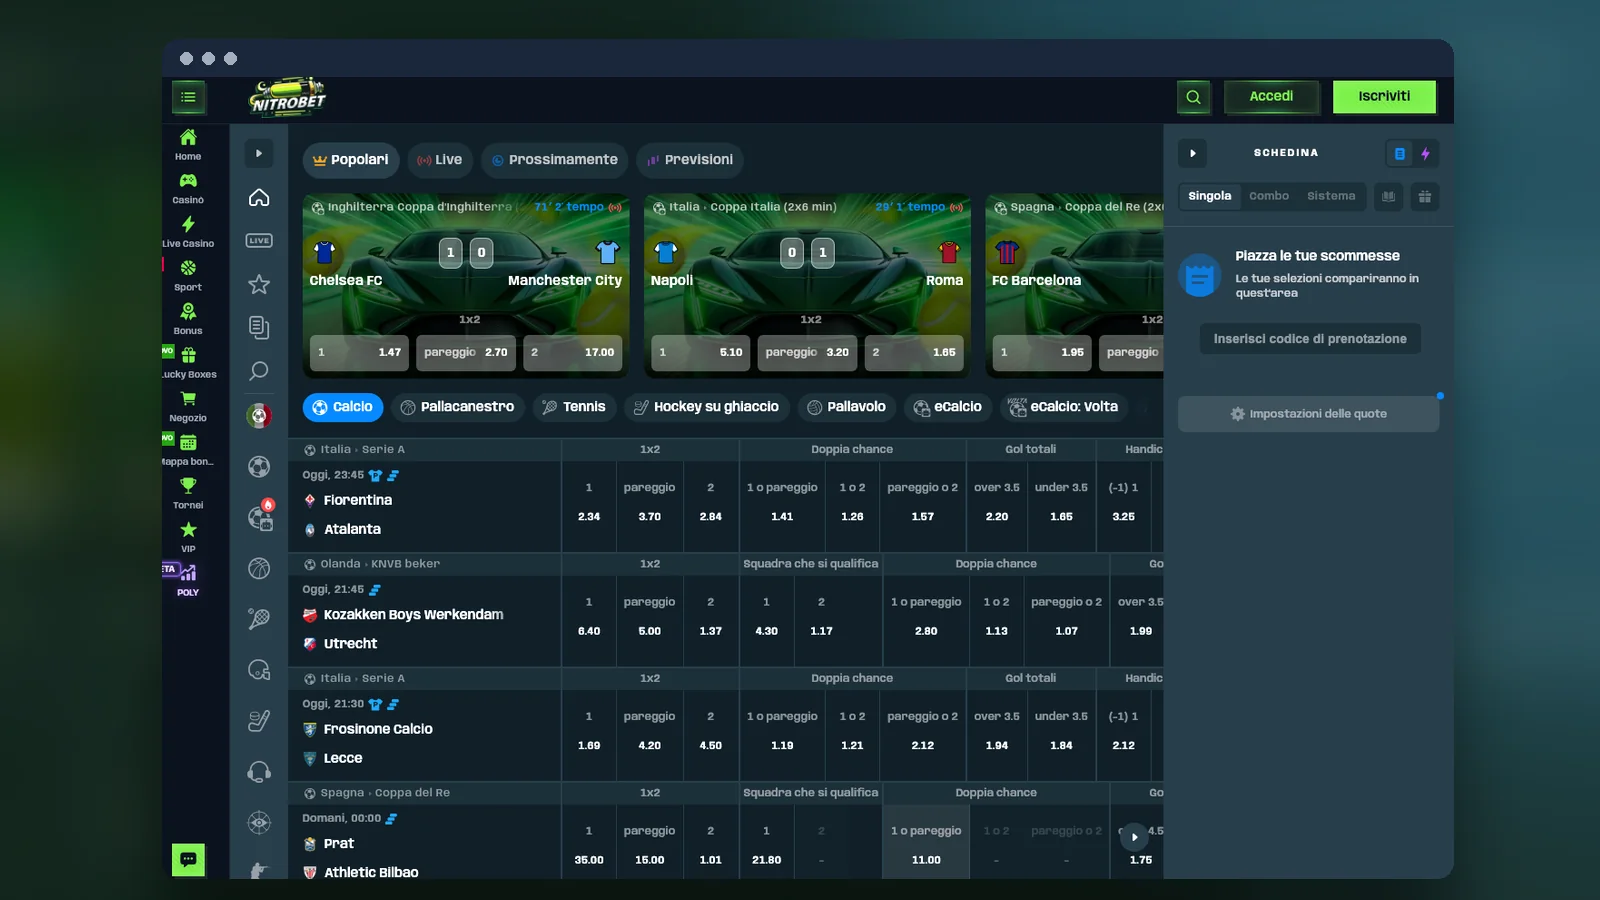Open the LIVE events icon in sports sidebar
This screenshot has width=1600, height=900.
point(259,240)
